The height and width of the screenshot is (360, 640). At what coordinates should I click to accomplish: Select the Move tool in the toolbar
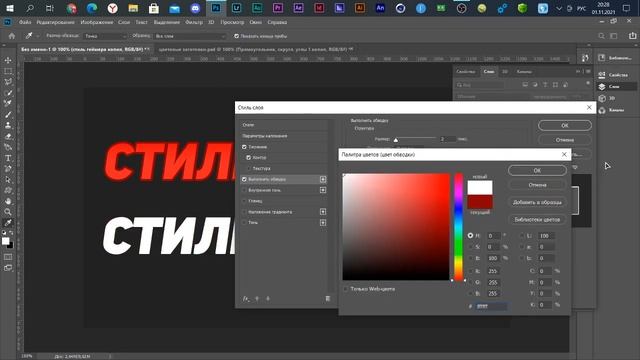pyautogui.click(x=8, y=60)
